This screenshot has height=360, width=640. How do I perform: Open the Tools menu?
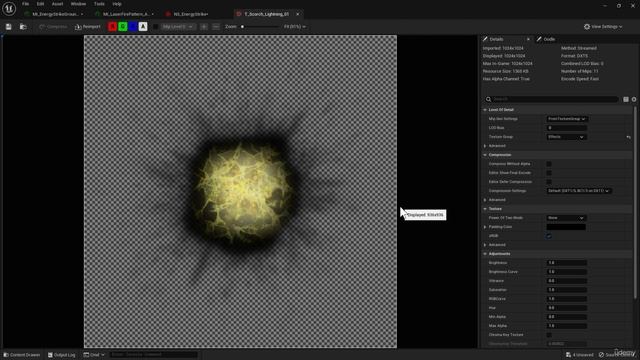click(99, 4)
